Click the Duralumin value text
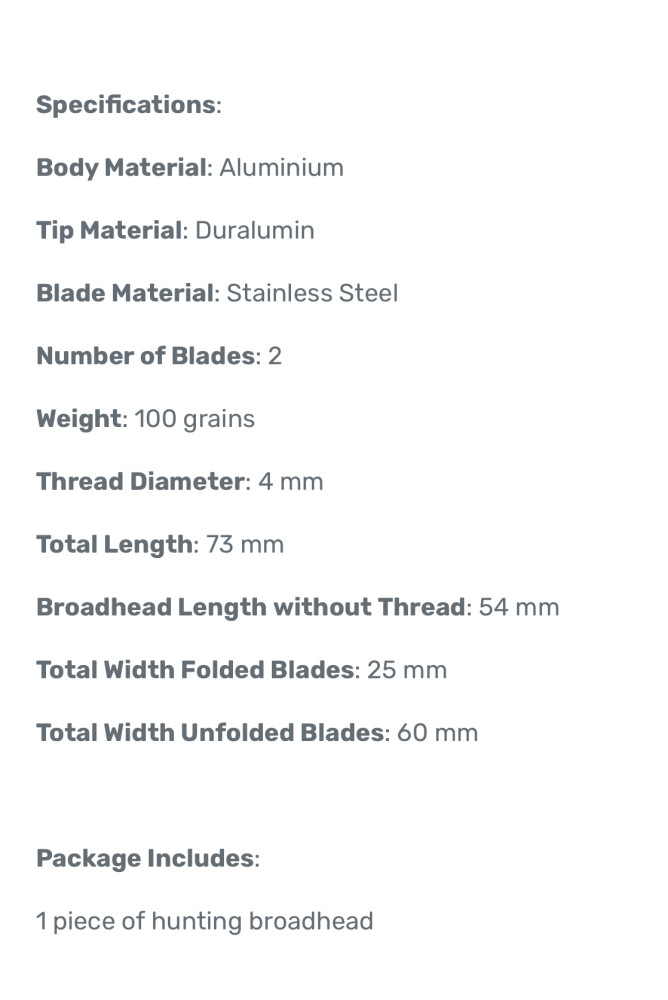The image size is (668, 1000). coord(254,231)
